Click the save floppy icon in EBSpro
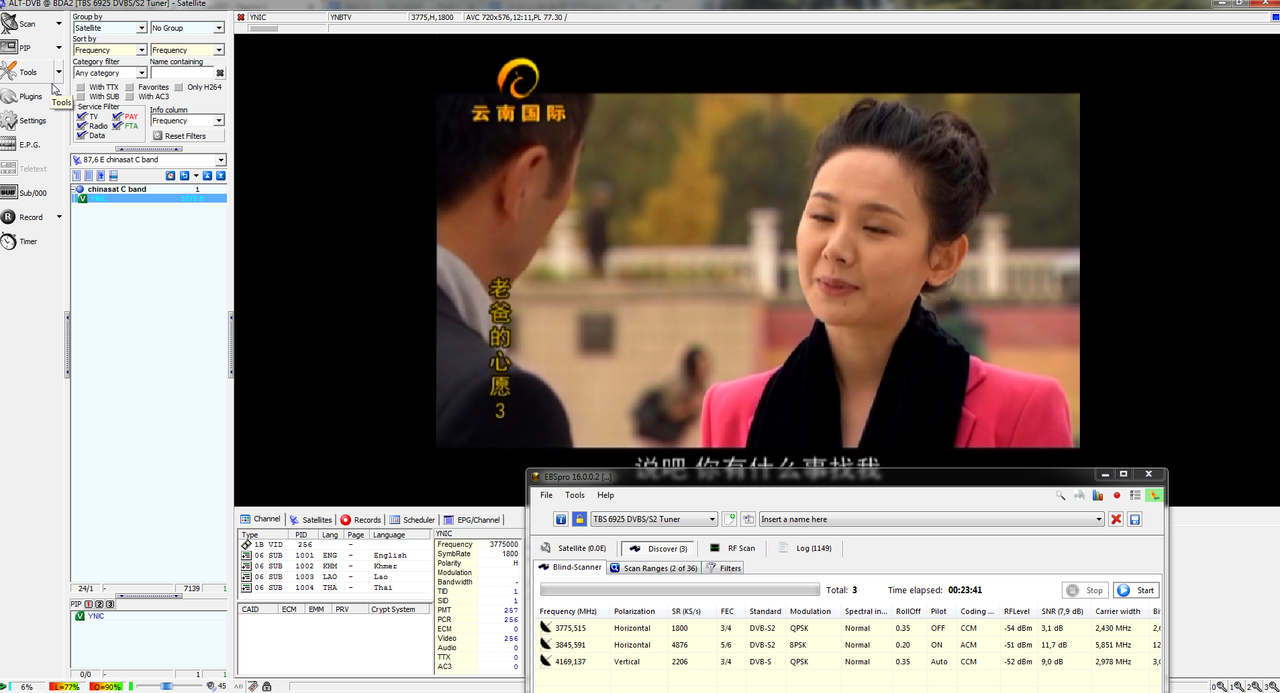The image size is (1280, 693). (1135, 519)
